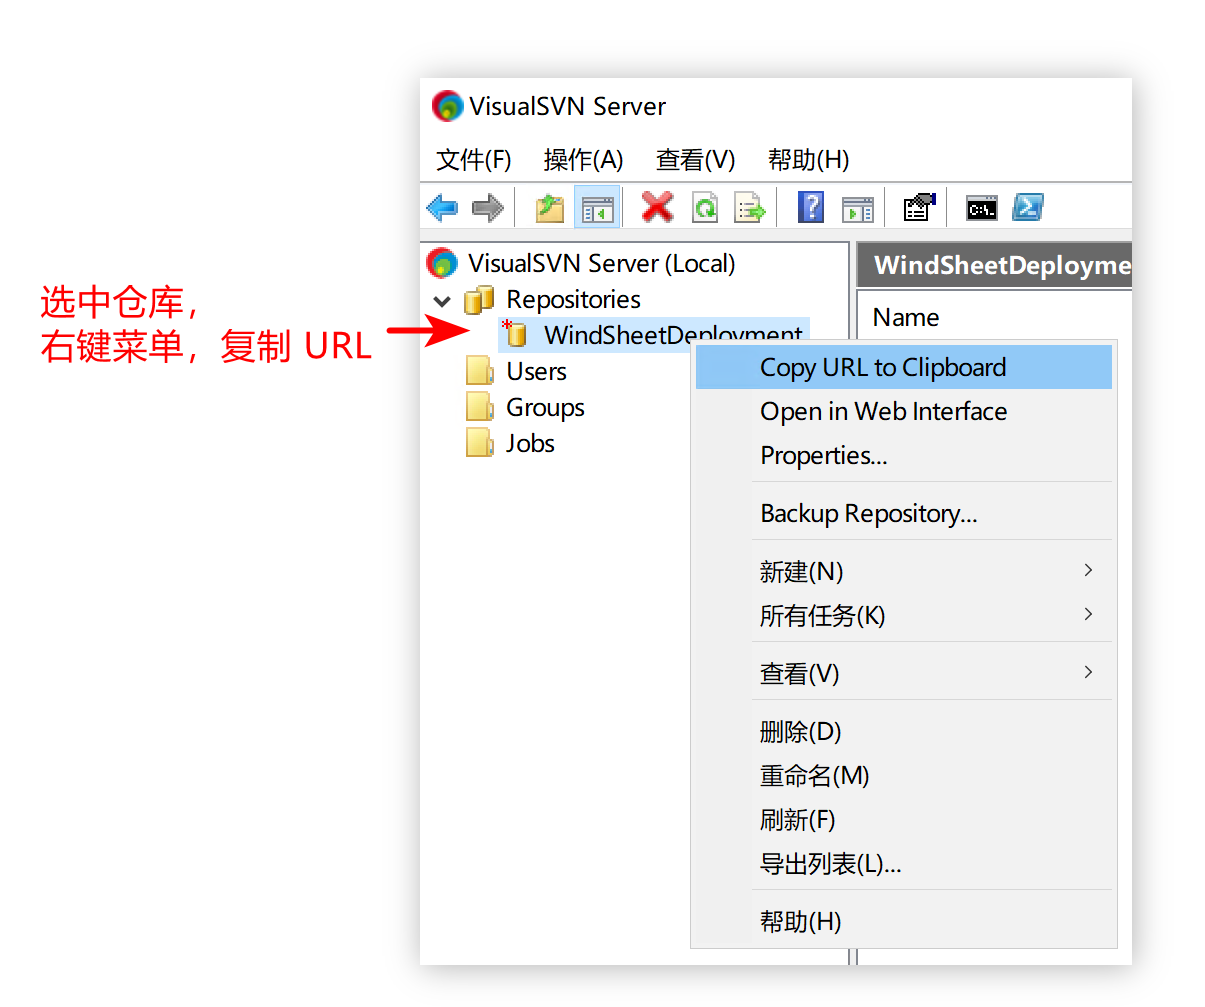Viewport: 1205px width, 1007px height.
Task: Toggle the Show/Hide Console Tree icon
Action: [x=598, y=208]
